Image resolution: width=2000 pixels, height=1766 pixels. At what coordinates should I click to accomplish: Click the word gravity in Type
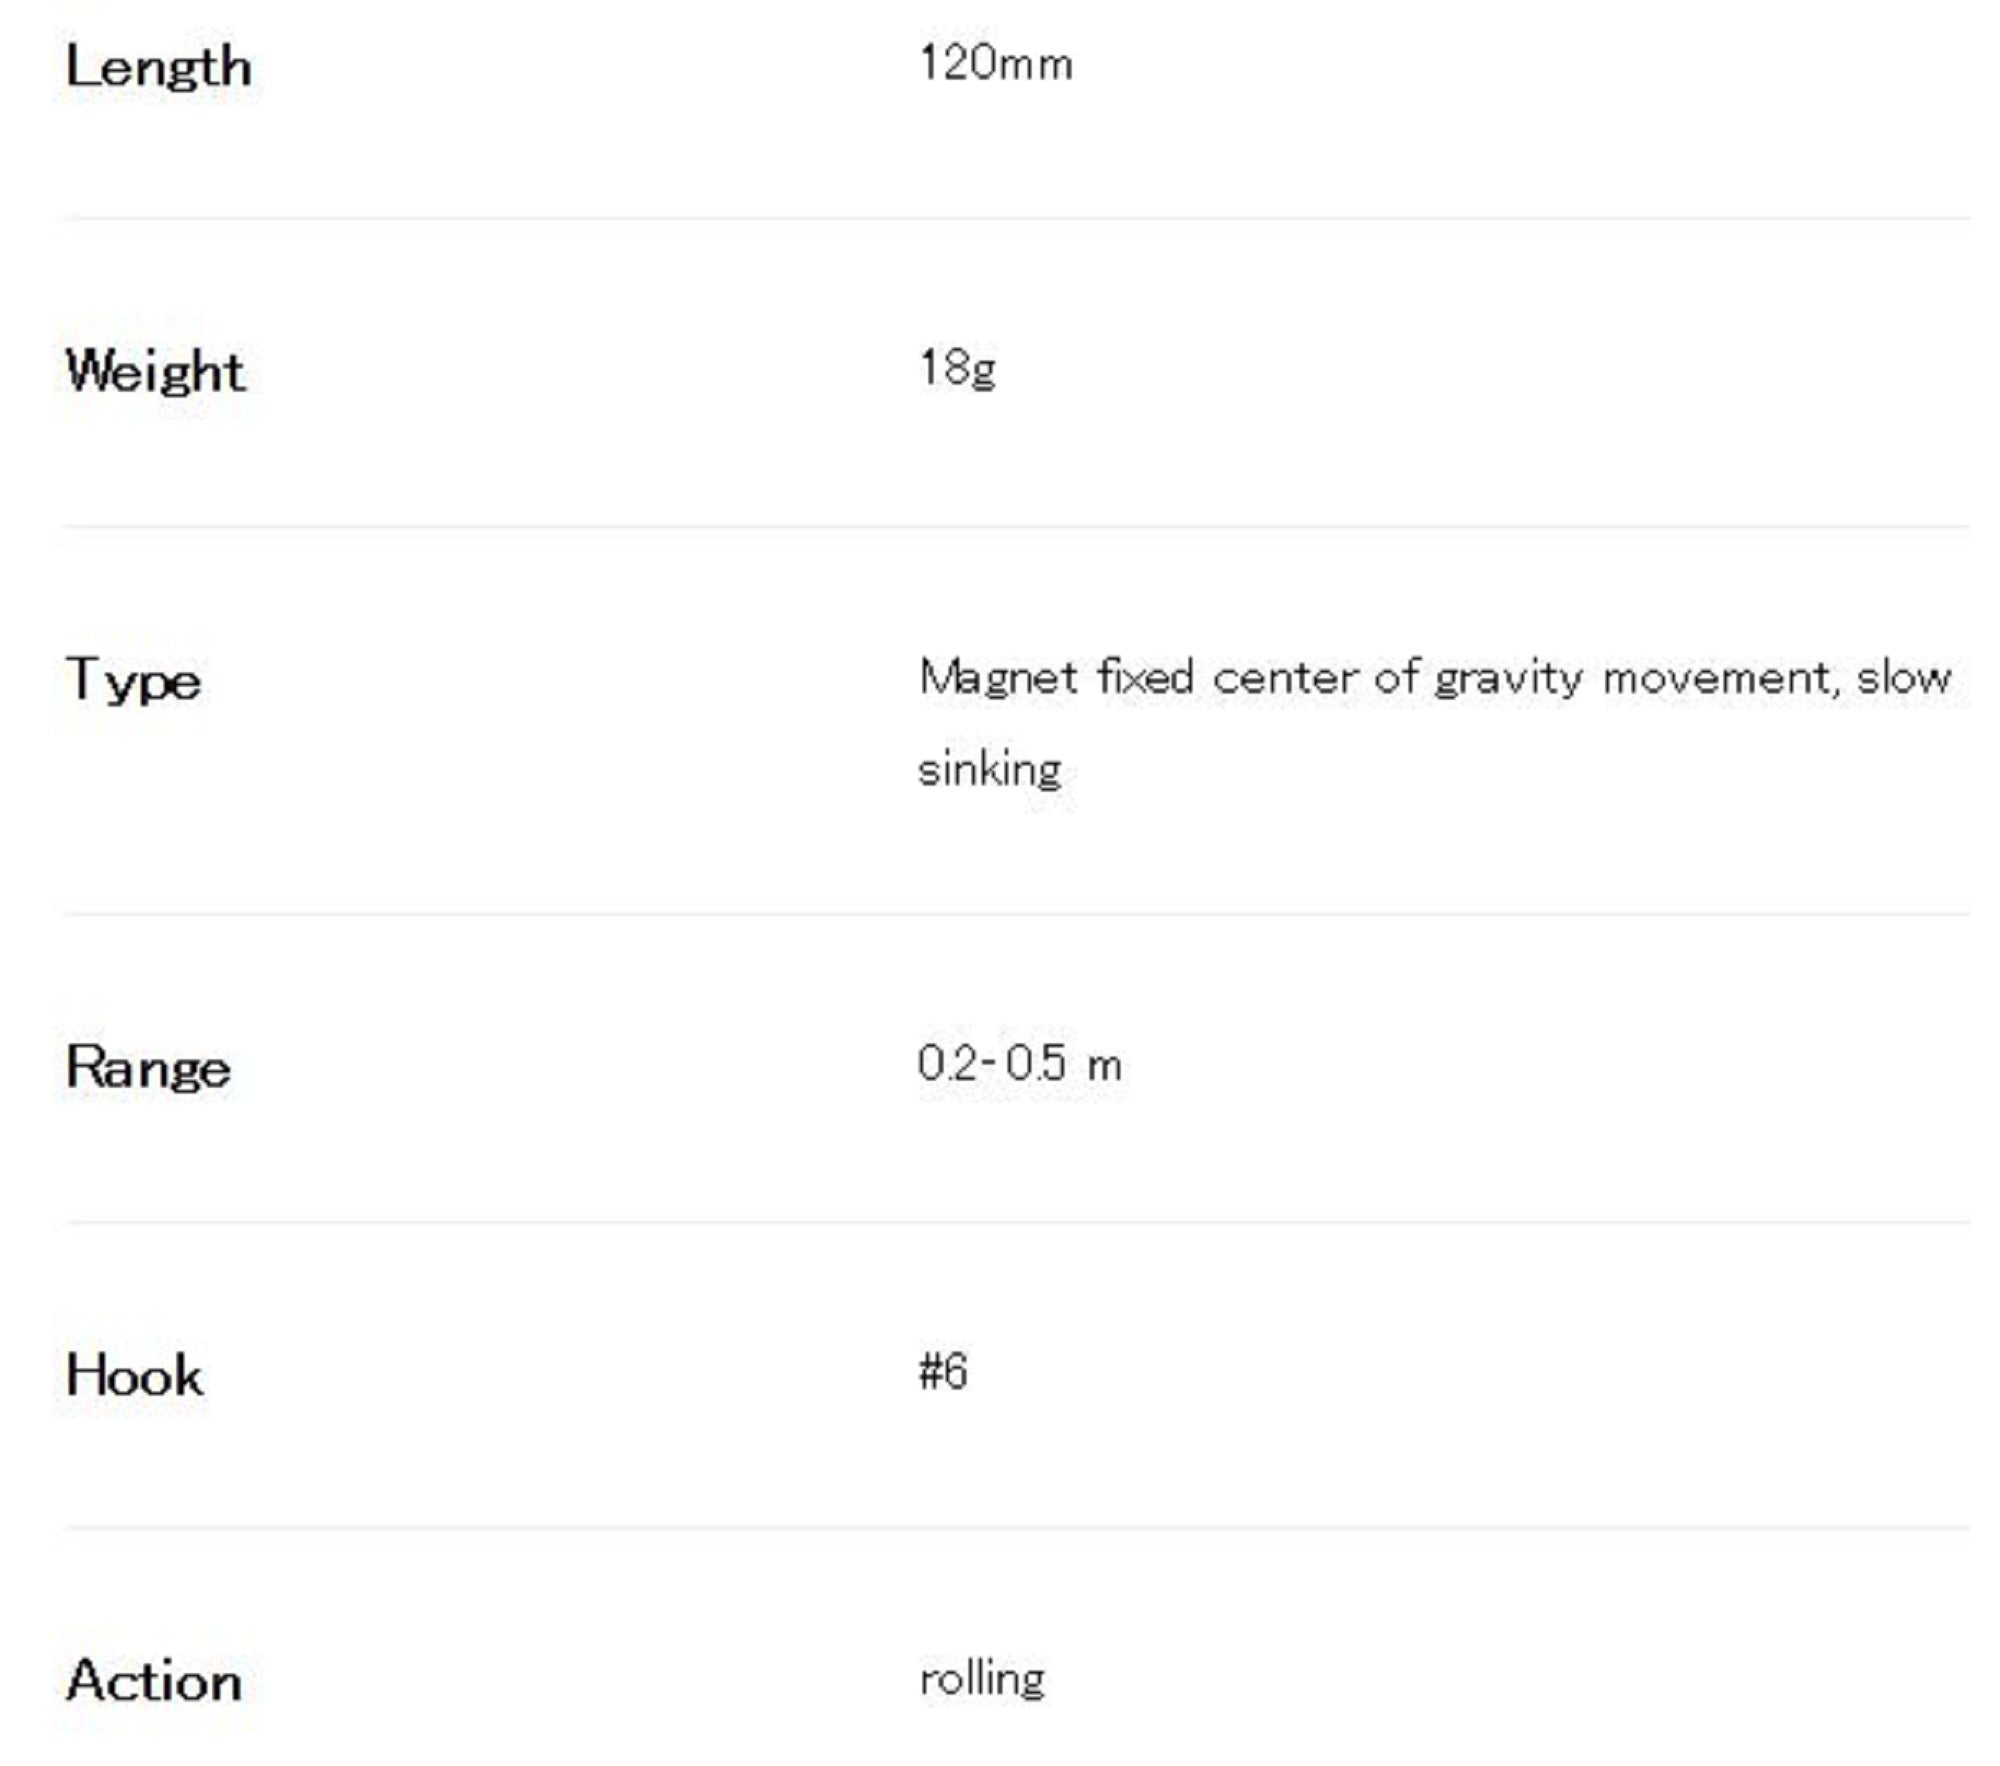1508,680
